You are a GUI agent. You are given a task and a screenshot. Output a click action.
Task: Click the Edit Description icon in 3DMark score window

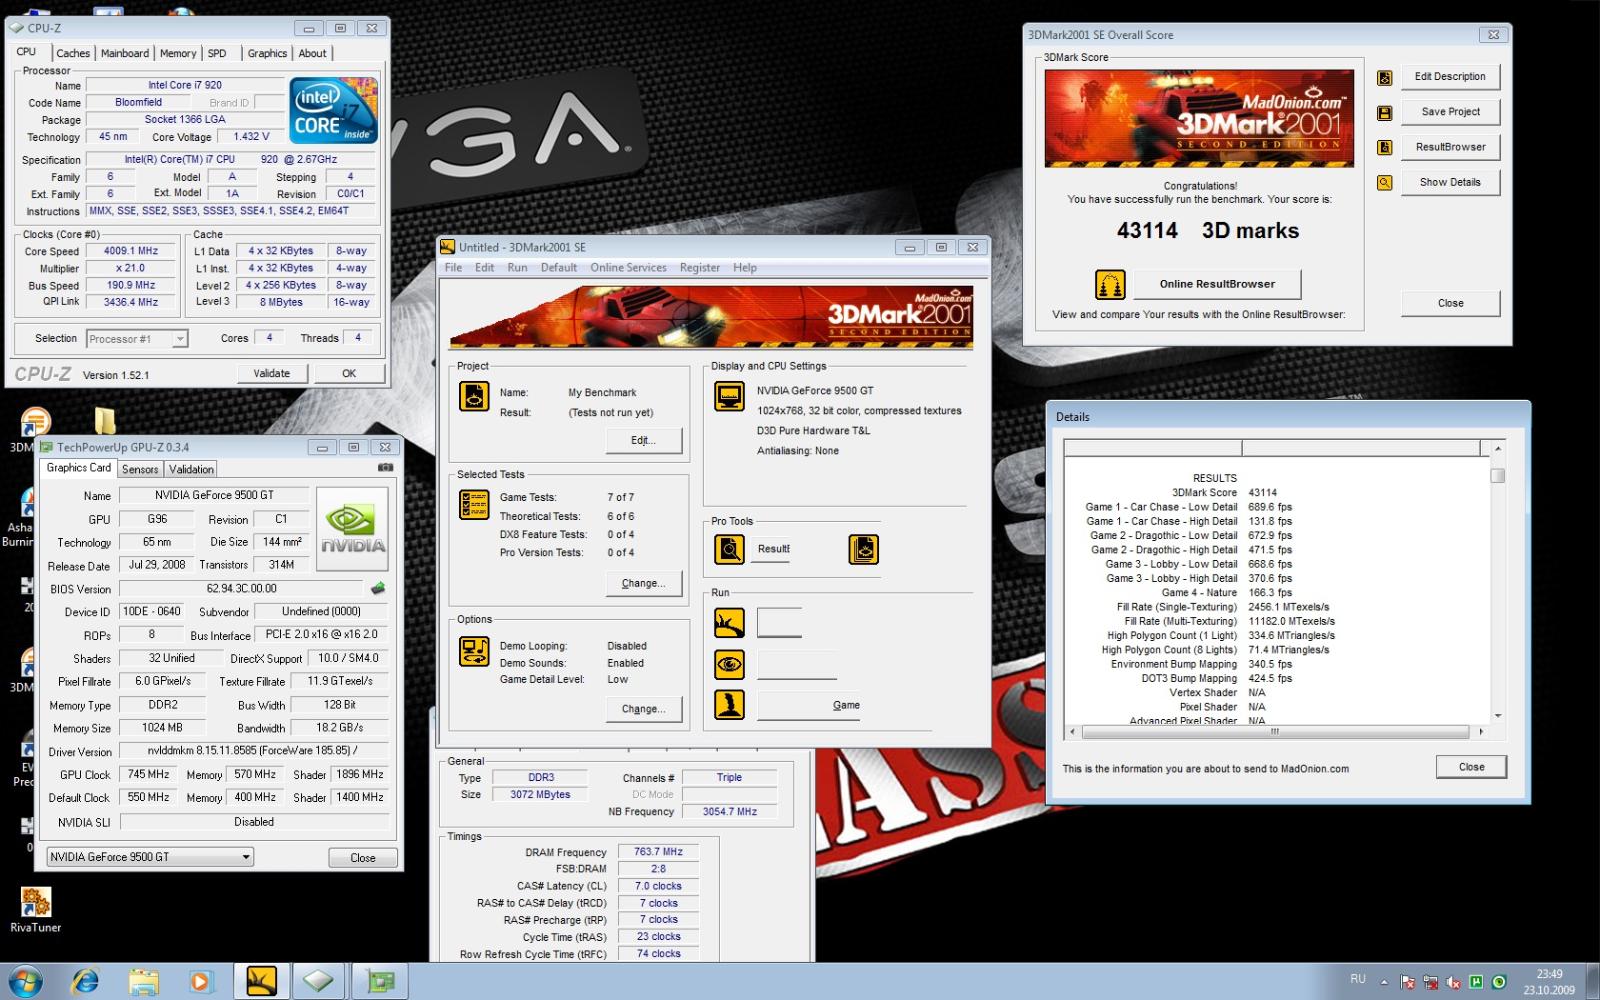pyautogui.click(x=1385, y=78)
